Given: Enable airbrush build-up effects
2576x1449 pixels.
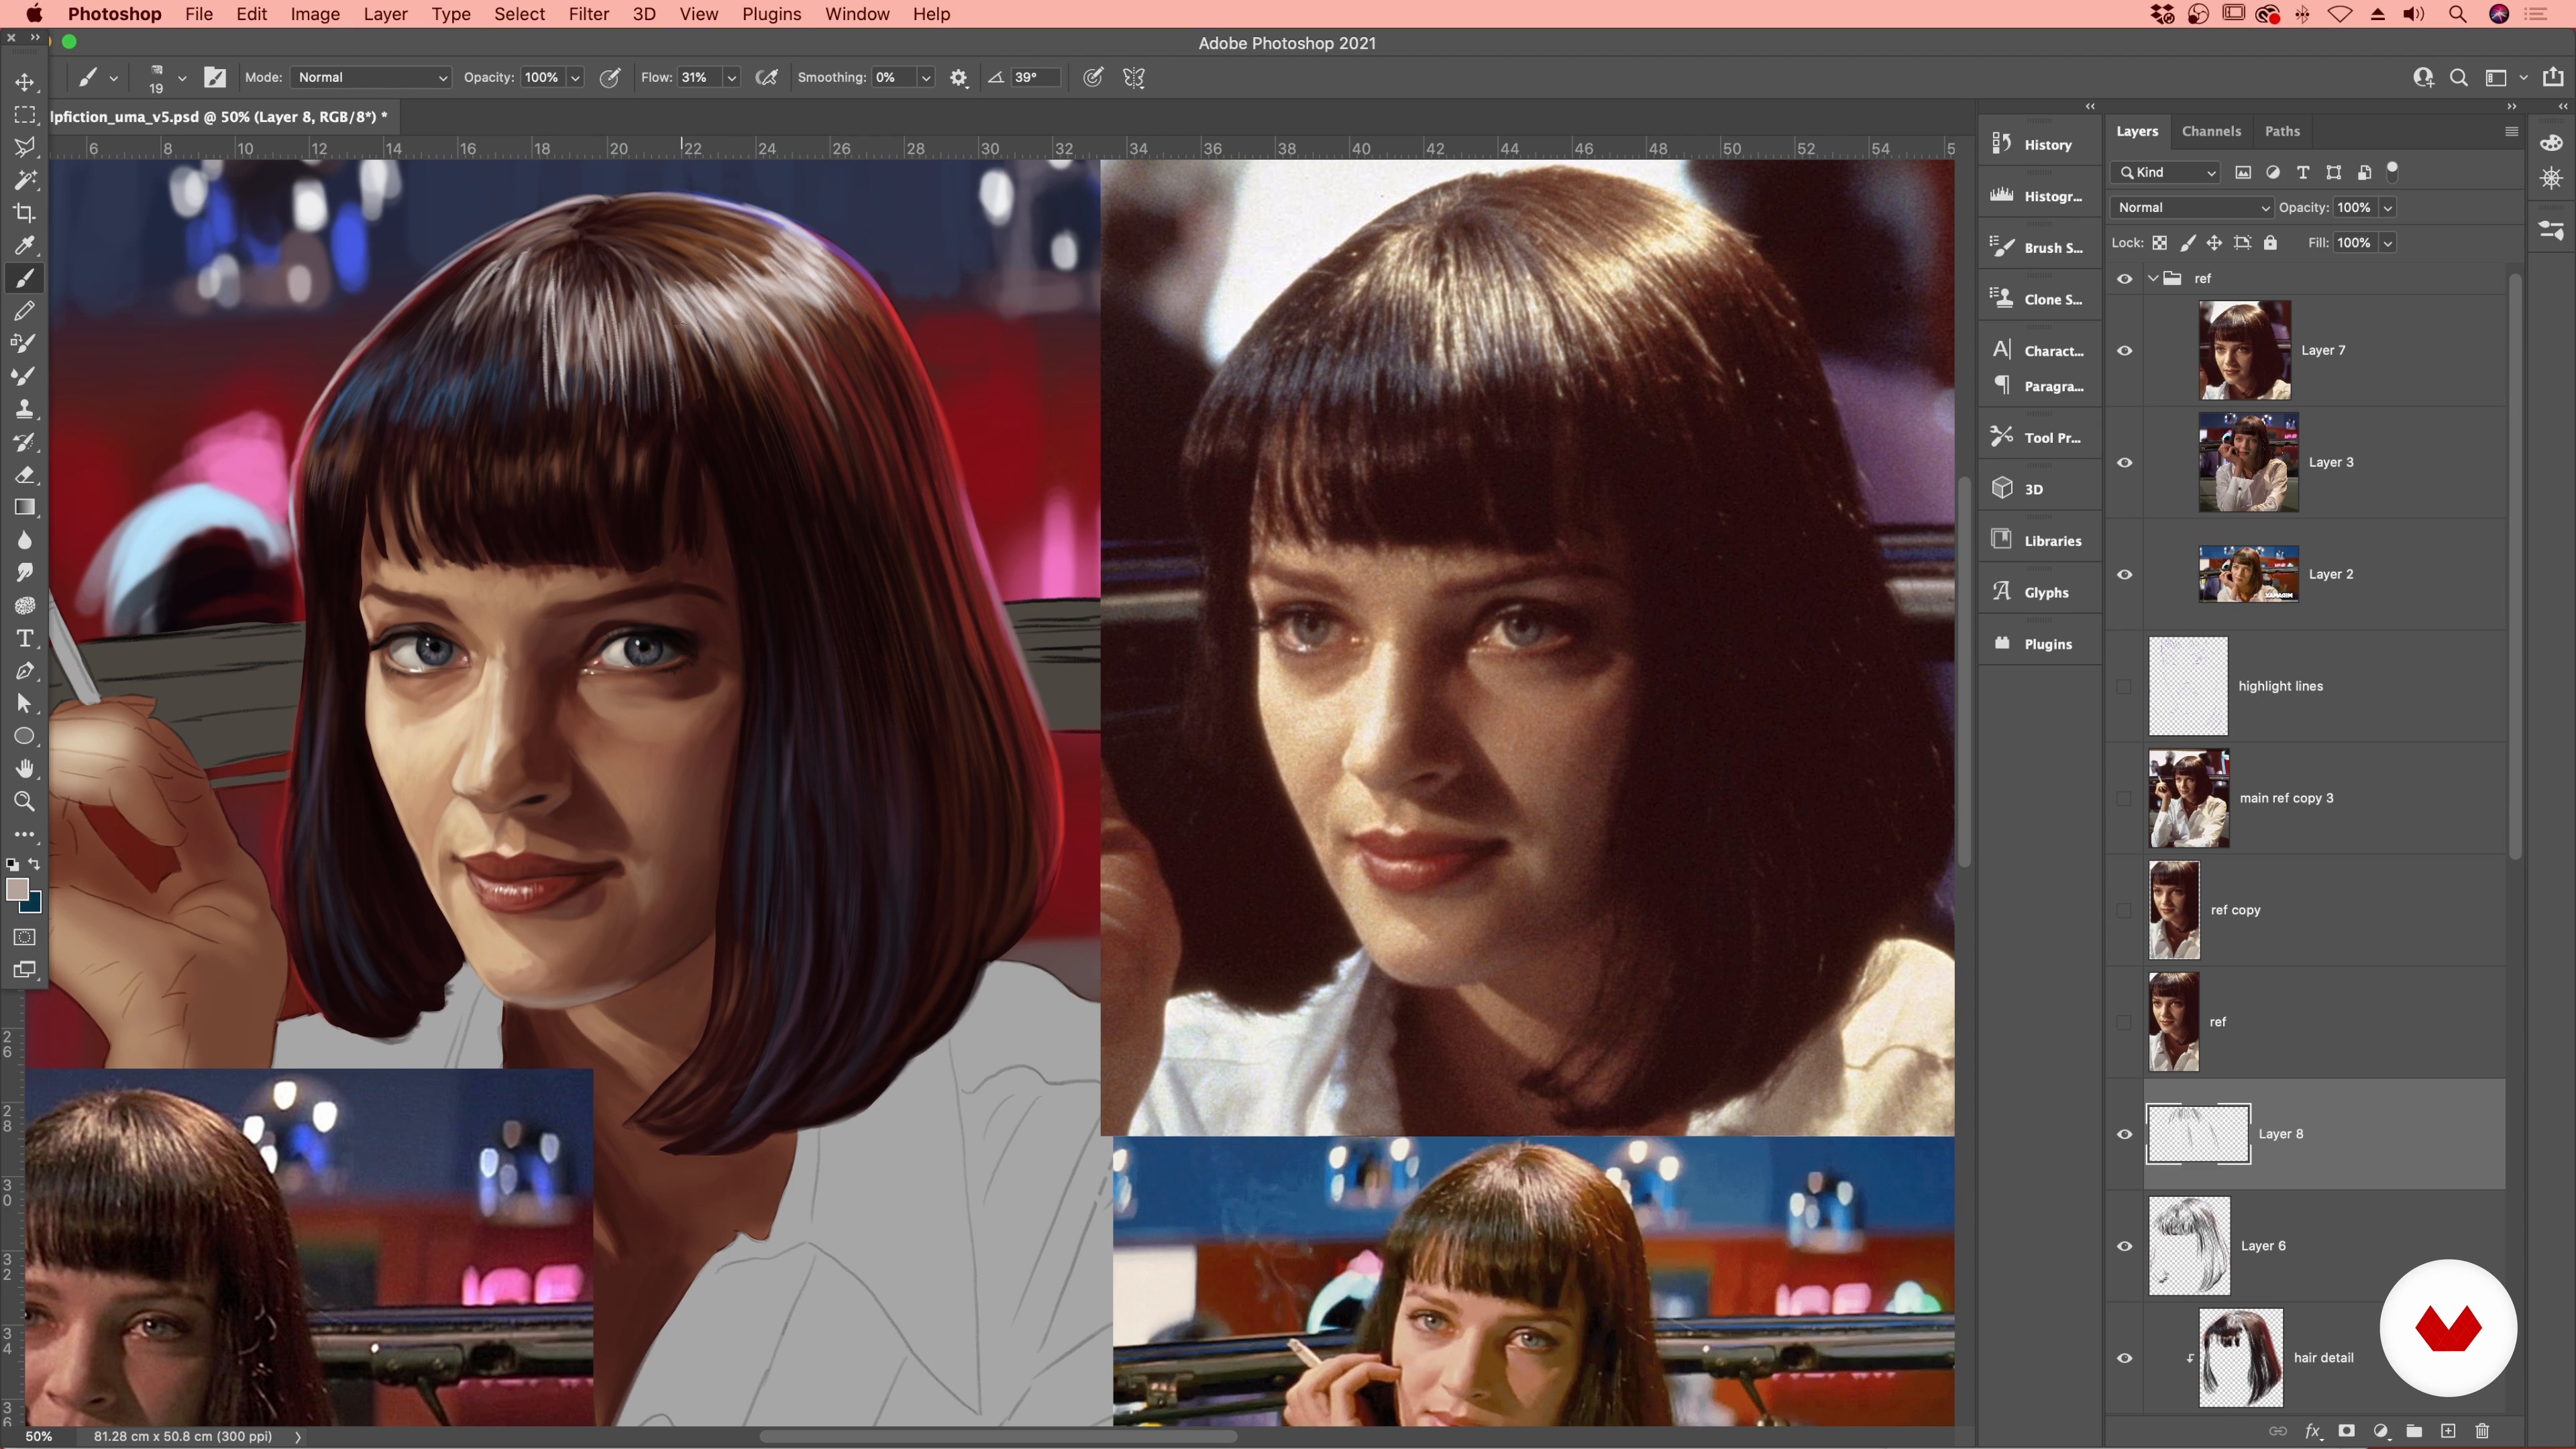Looking at the screenshot, I should pos(767,77).
